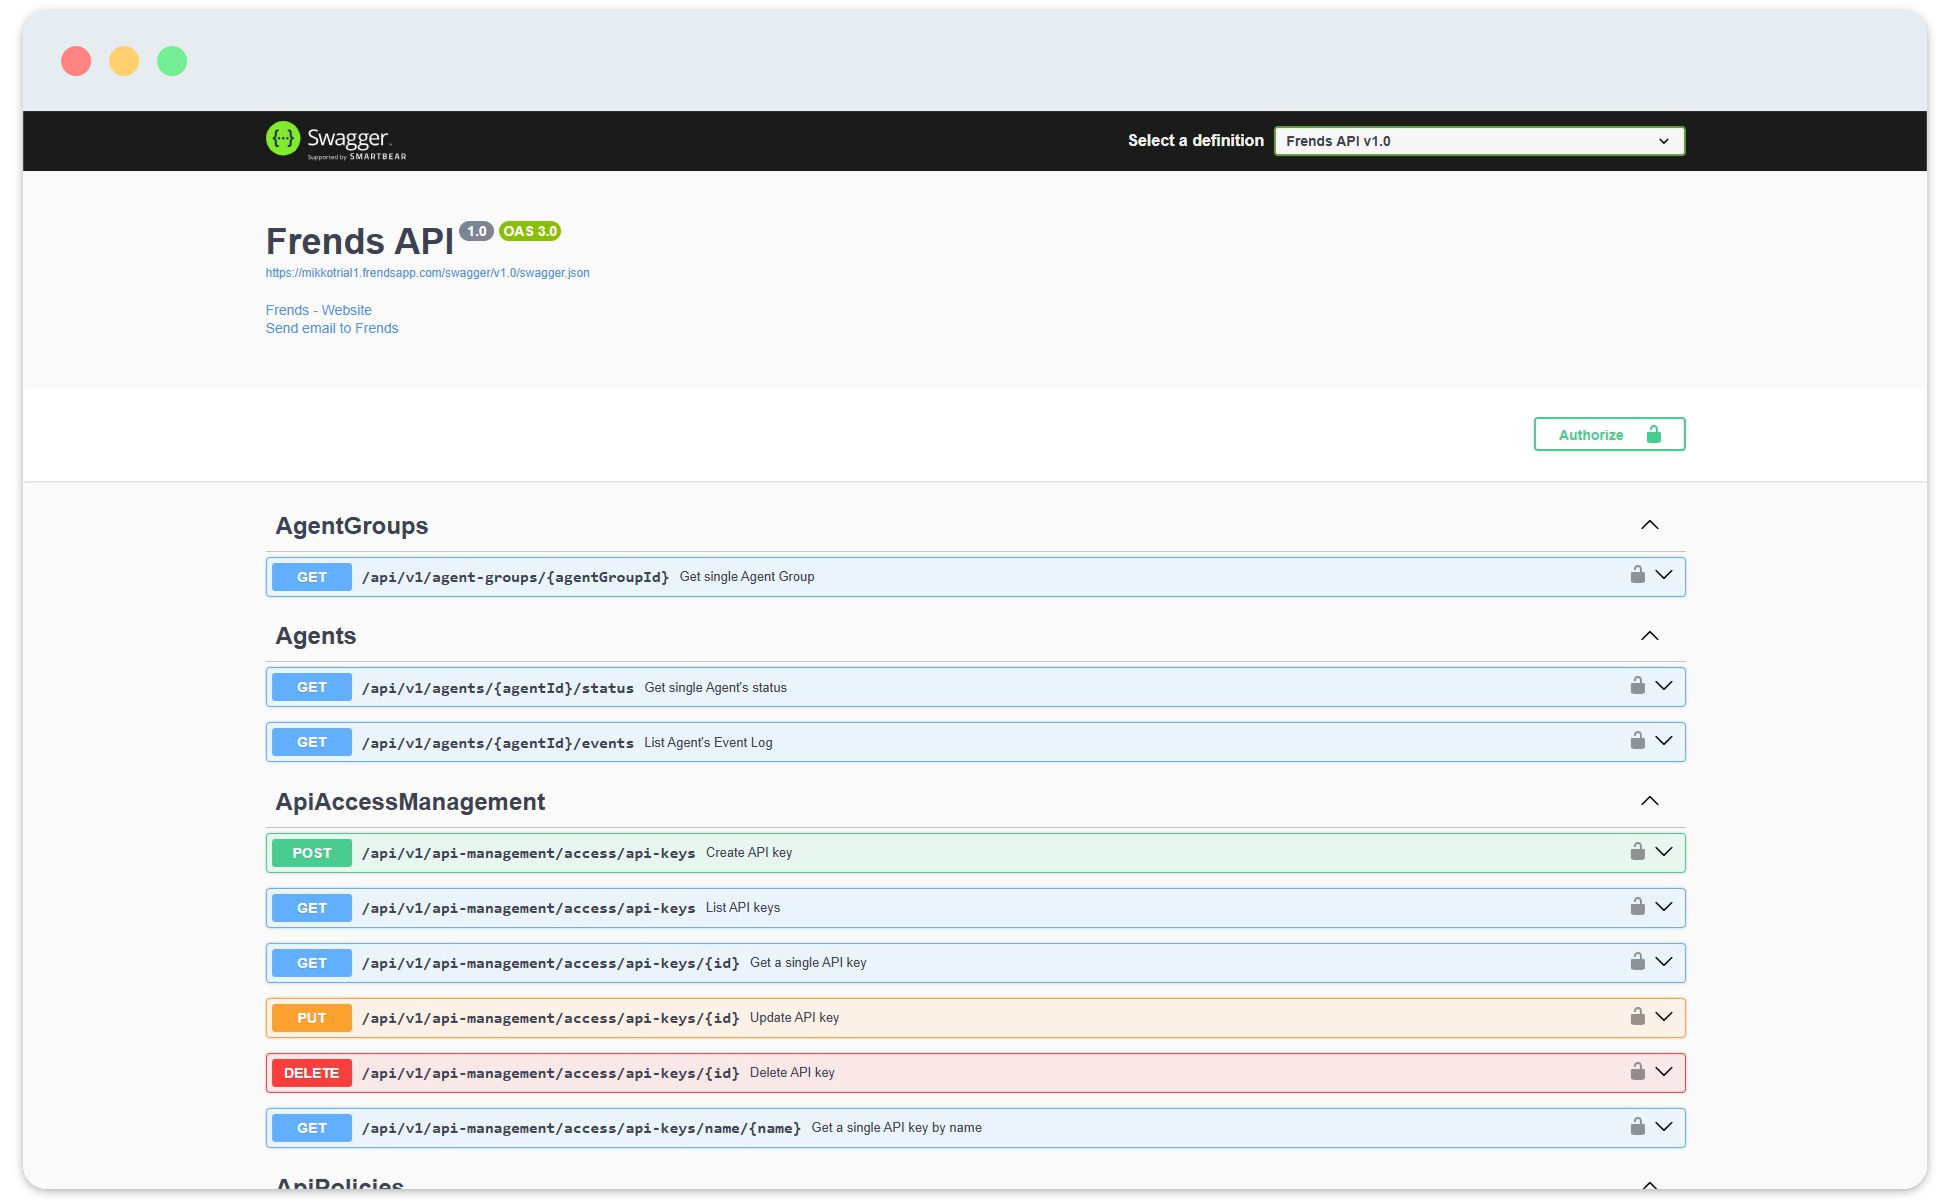Click the lock icon on Get API key by name
The height and width of the screenshot is (1200, 1950).
point(1638,1126)
